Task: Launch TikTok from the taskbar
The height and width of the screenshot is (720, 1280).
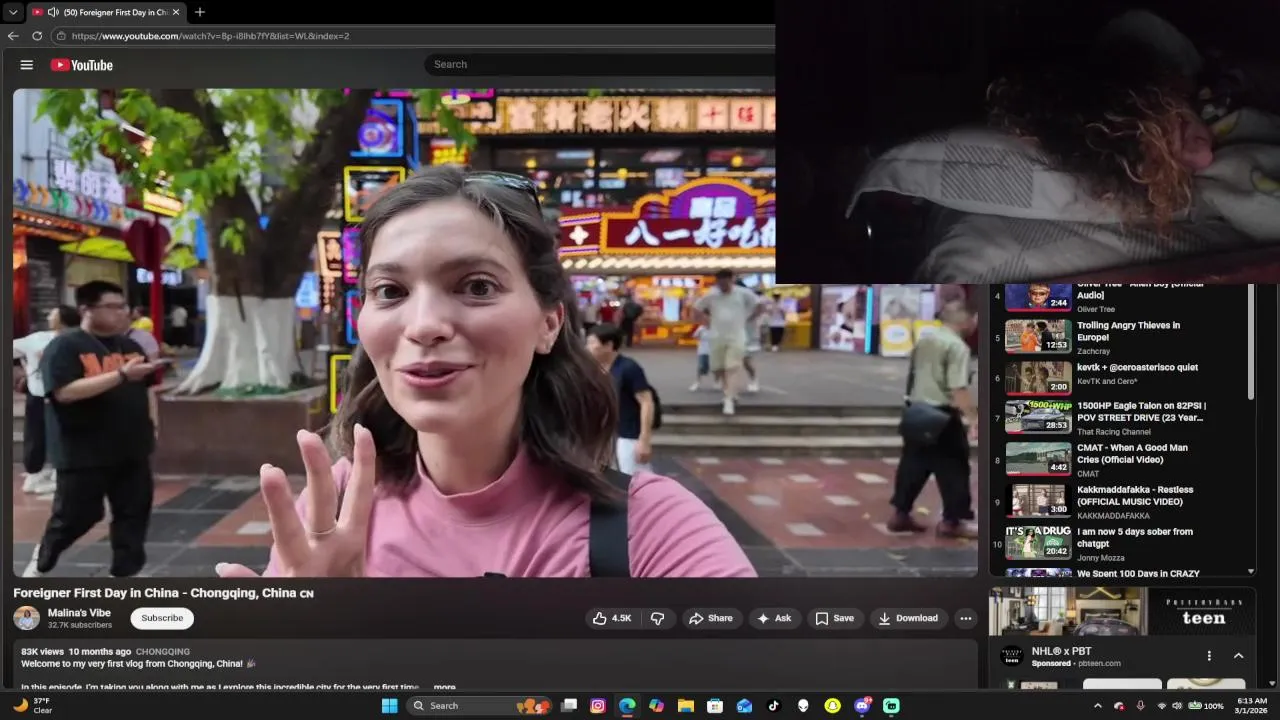Action: (773, 705)
